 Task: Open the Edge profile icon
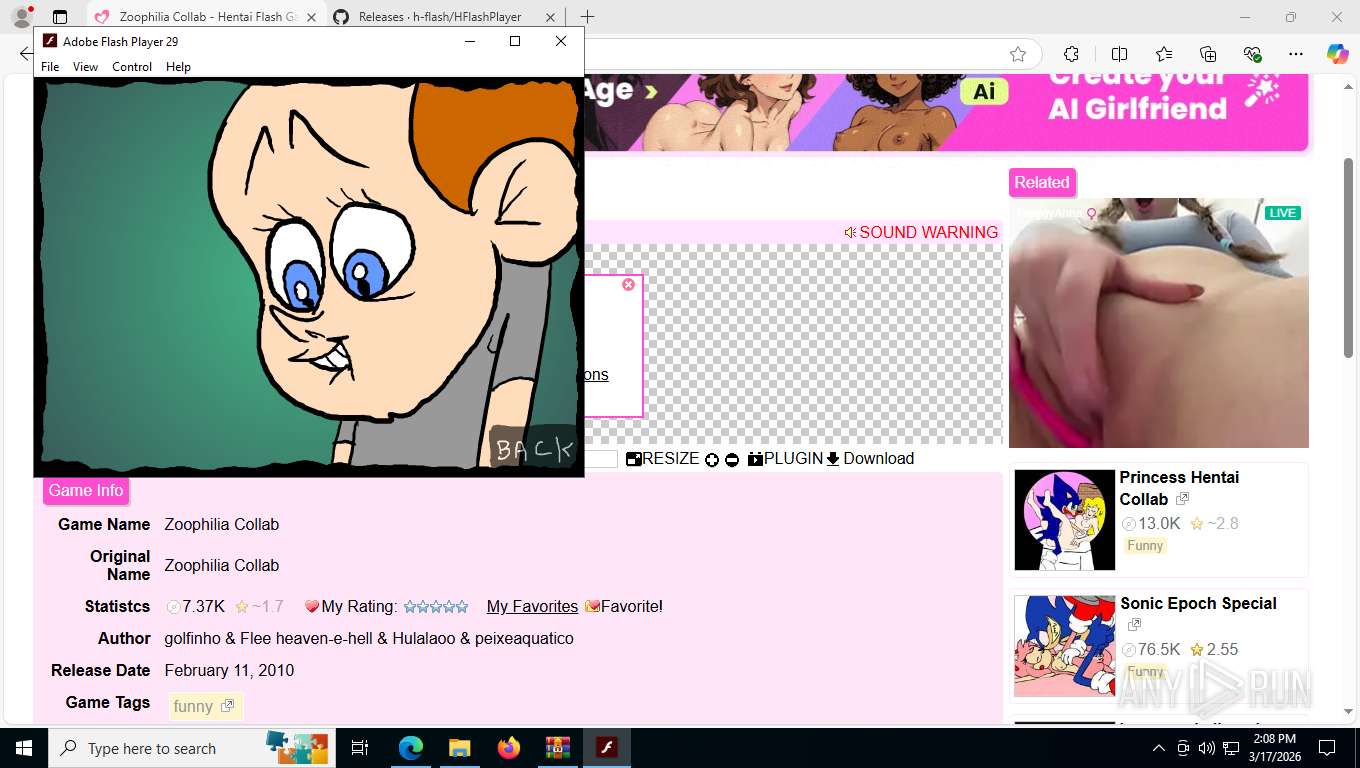[21, 17]
